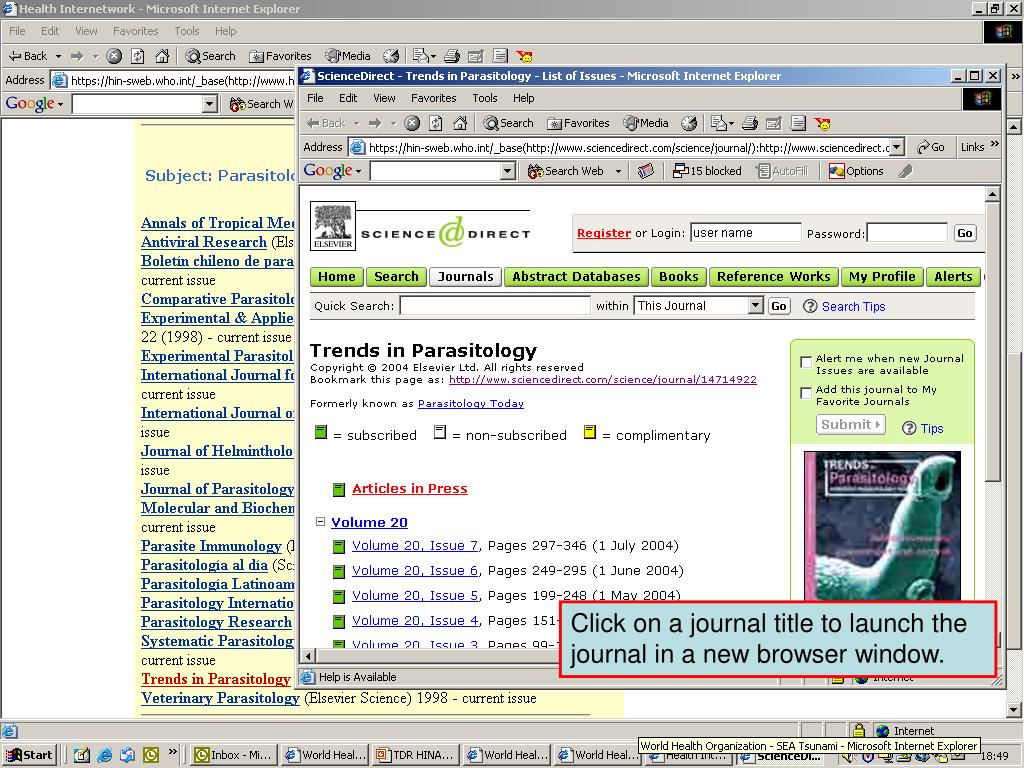1024x768 pixels.
Task: Click Google toolbar highlighter pen icon
Action: coord(905,171)
